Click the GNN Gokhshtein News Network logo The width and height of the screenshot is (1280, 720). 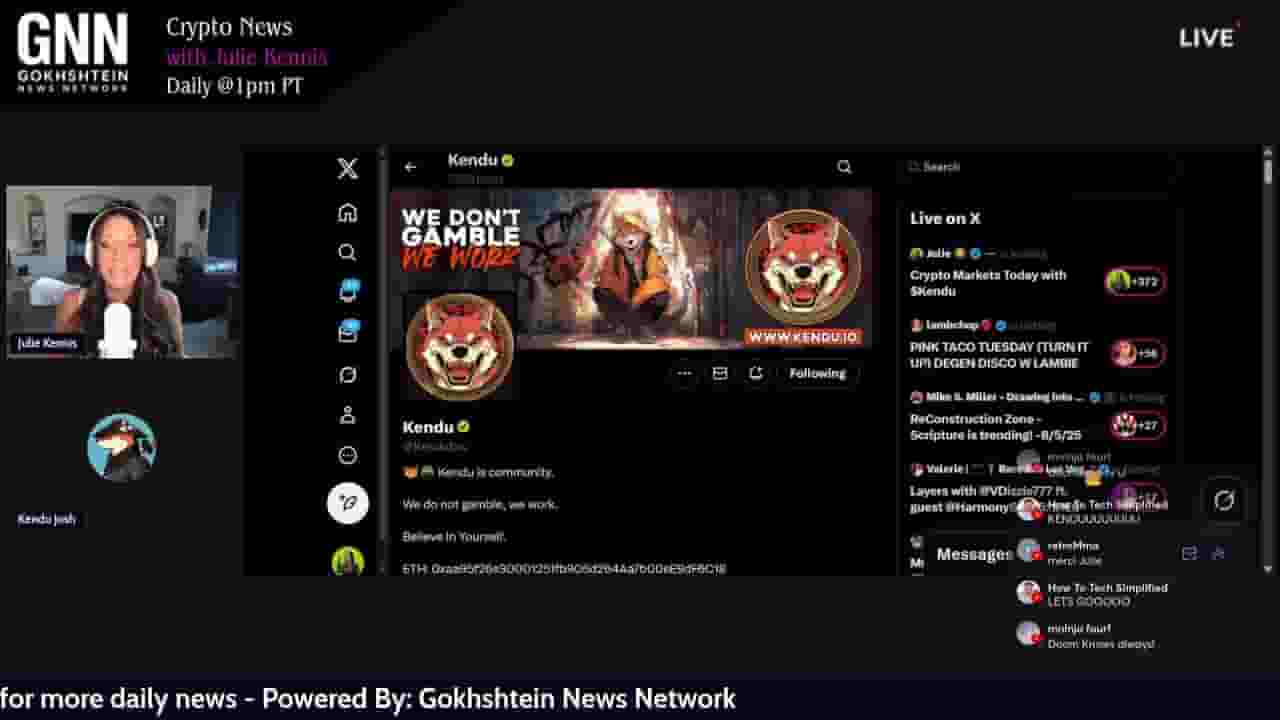point(72,52)
